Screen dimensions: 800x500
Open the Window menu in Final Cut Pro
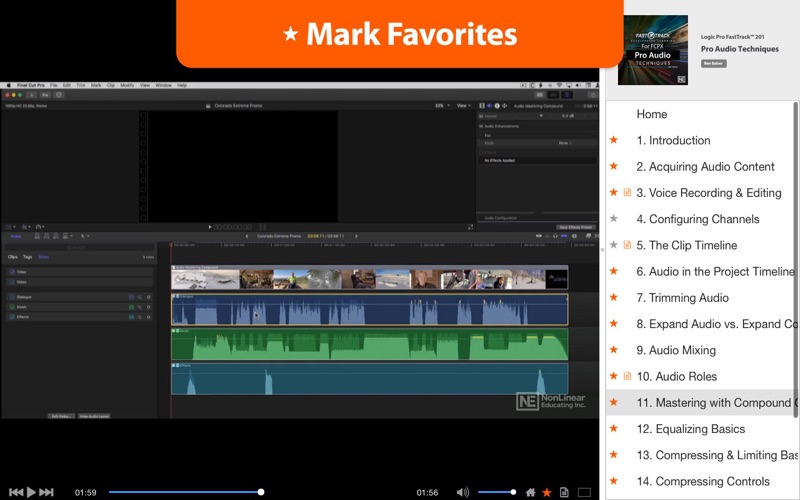point(163,85)
